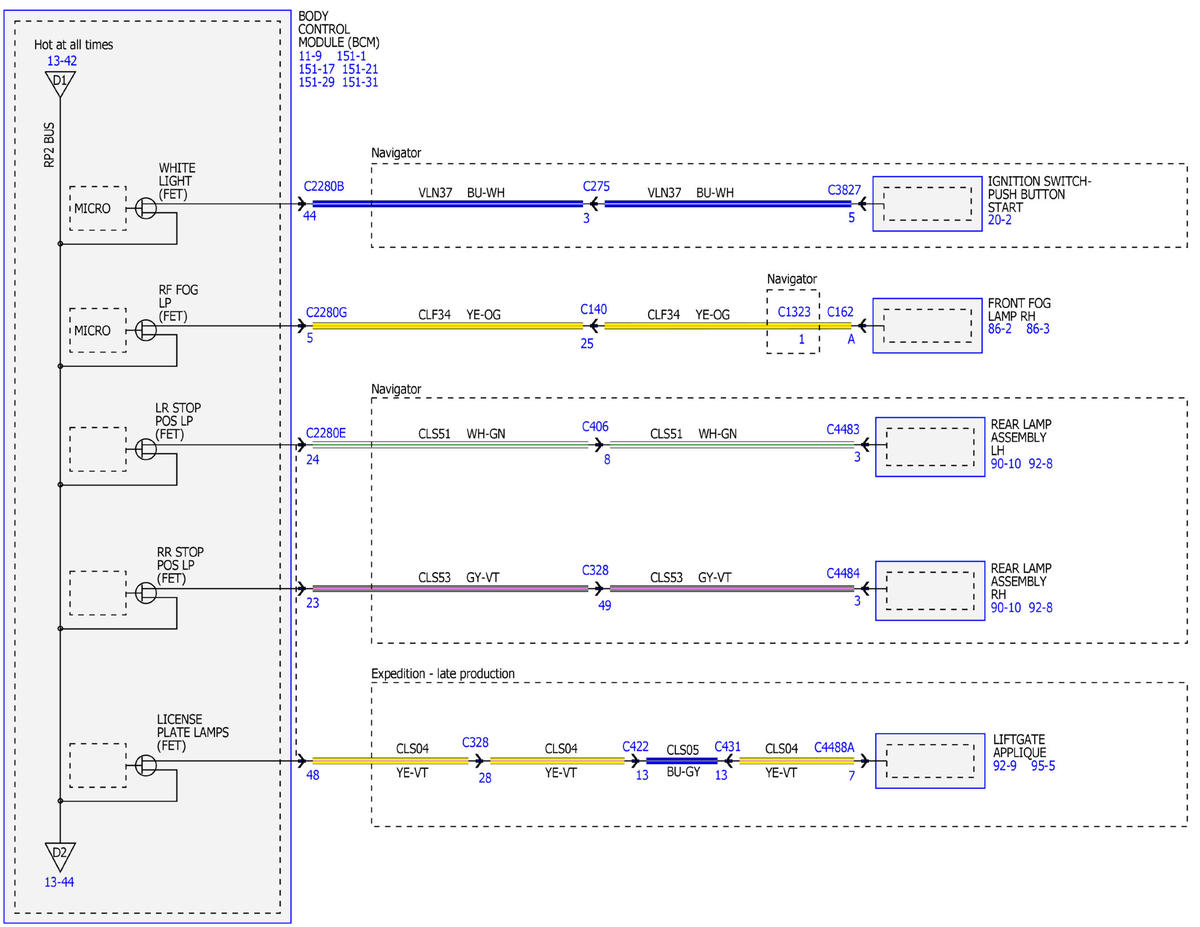Select the RF FOG LP FET symbol
1200x927 pixels.
[x=146, y=329]
